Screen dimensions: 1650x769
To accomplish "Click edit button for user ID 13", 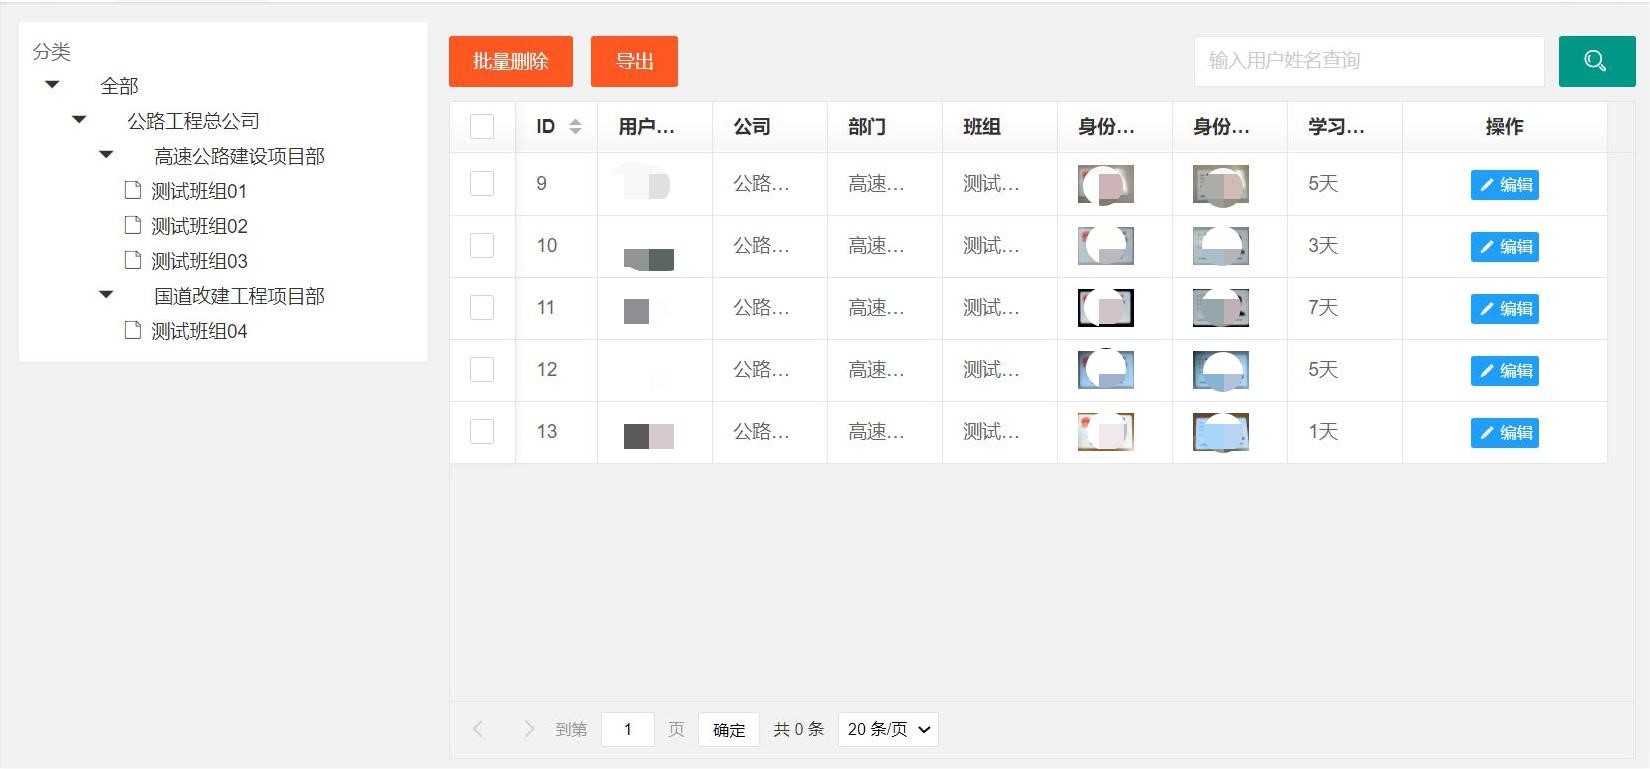I will pyautogui.click(x=1504, y=433).
